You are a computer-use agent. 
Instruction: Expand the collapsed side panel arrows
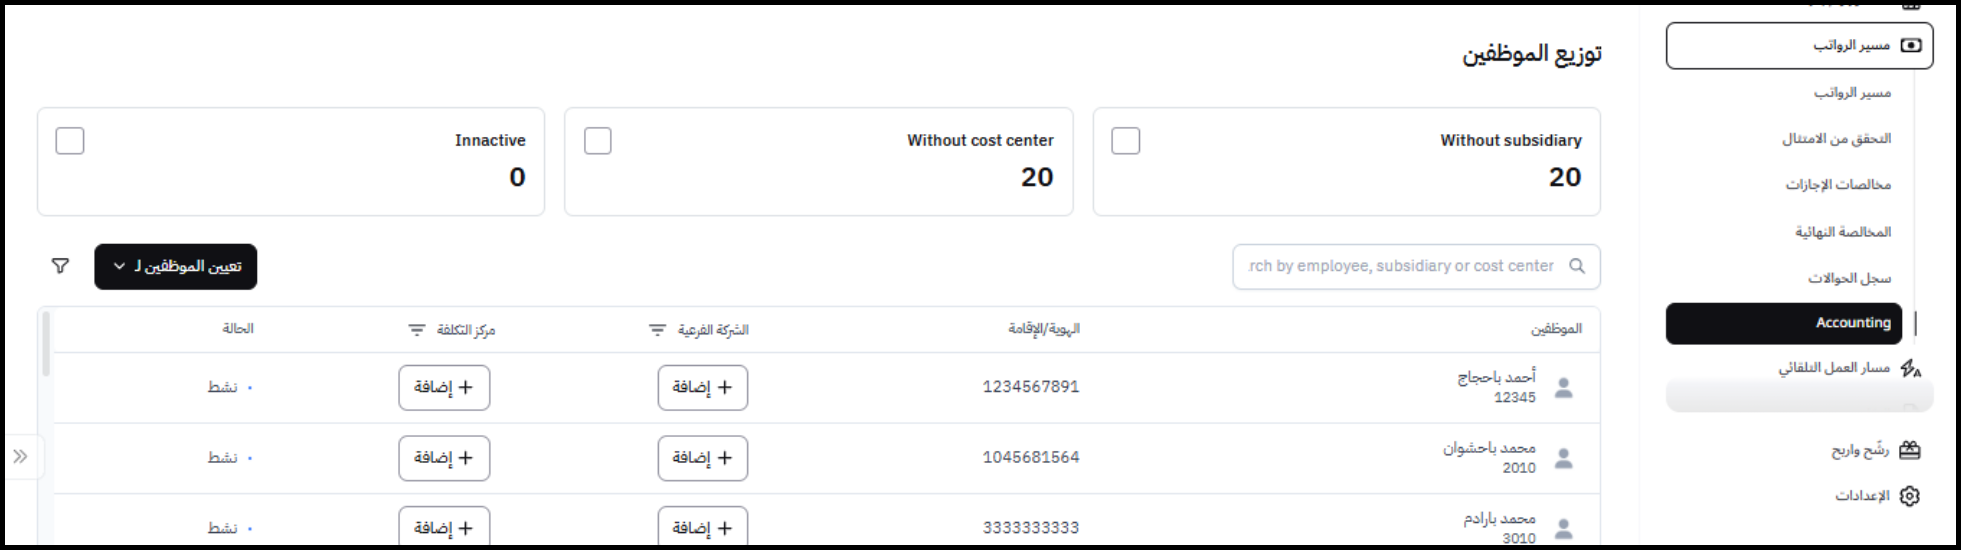20,457
